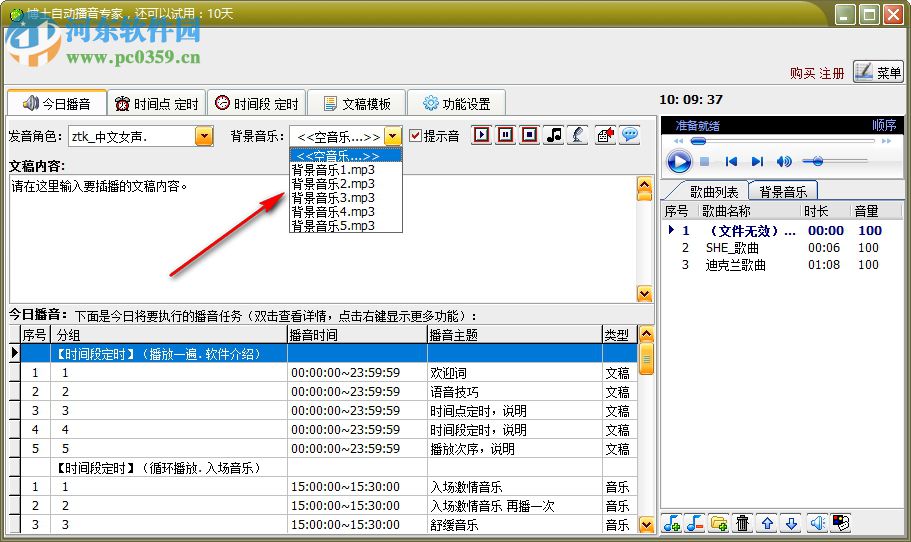The height and width of the screenshot is (542, 911).
Task: Select 背景音乐3.mp3 from the dropdown list
Action: click(x=333, y=198)
